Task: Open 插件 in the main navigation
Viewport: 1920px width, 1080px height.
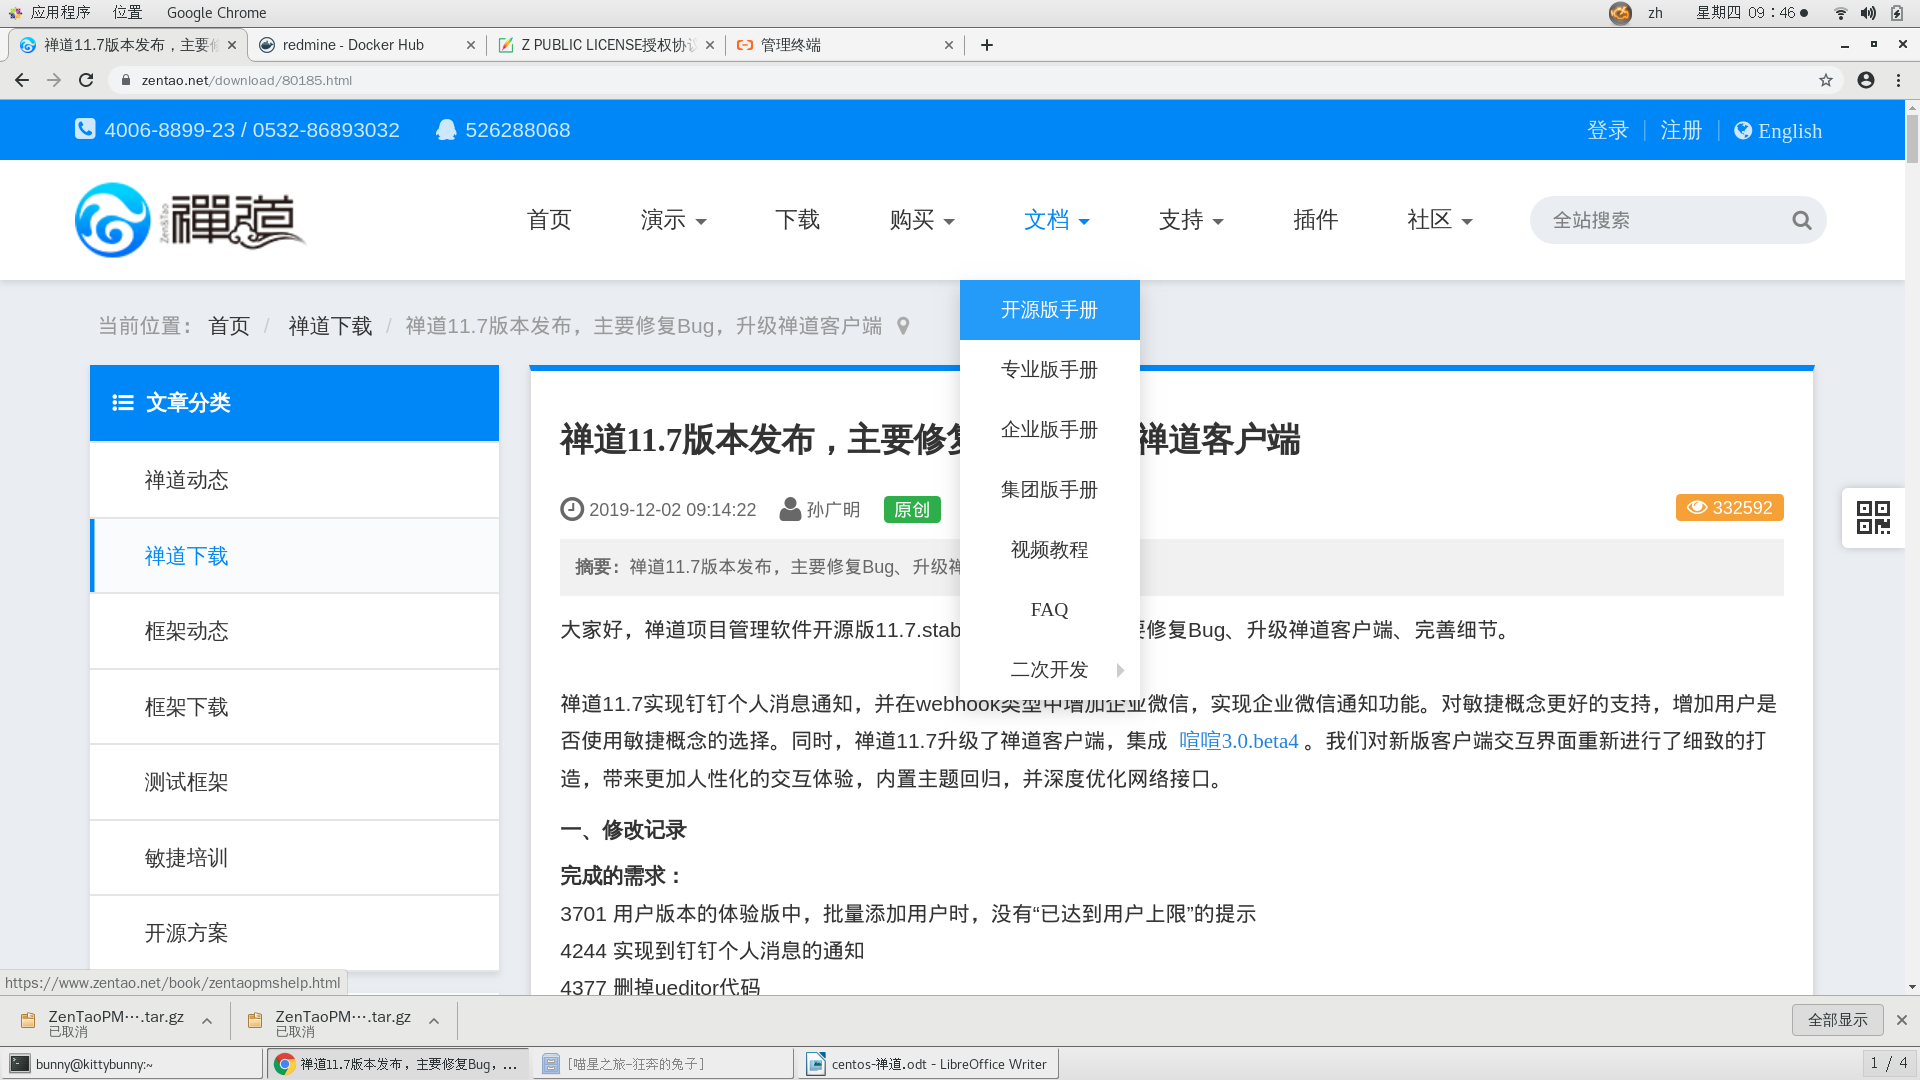Action: pyautogui.click(x=1315, y=220)
